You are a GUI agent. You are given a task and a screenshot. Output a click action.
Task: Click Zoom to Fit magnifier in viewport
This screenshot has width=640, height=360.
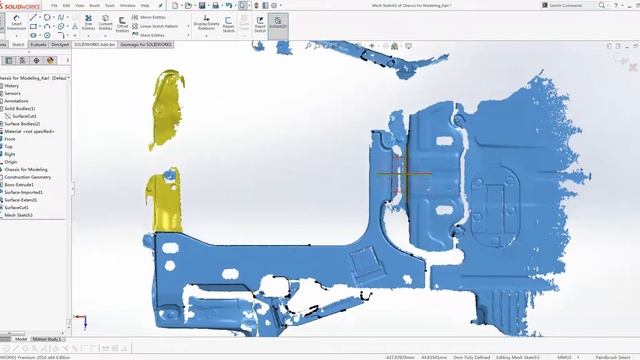pyautogui.click(x=309, y=46)
